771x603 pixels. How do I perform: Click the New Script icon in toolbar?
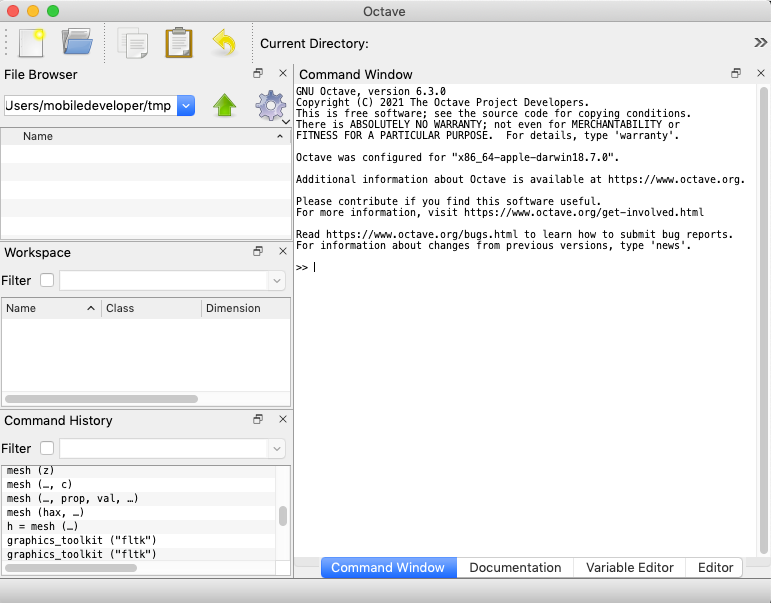pyautogui.click(x=31, y=42)
